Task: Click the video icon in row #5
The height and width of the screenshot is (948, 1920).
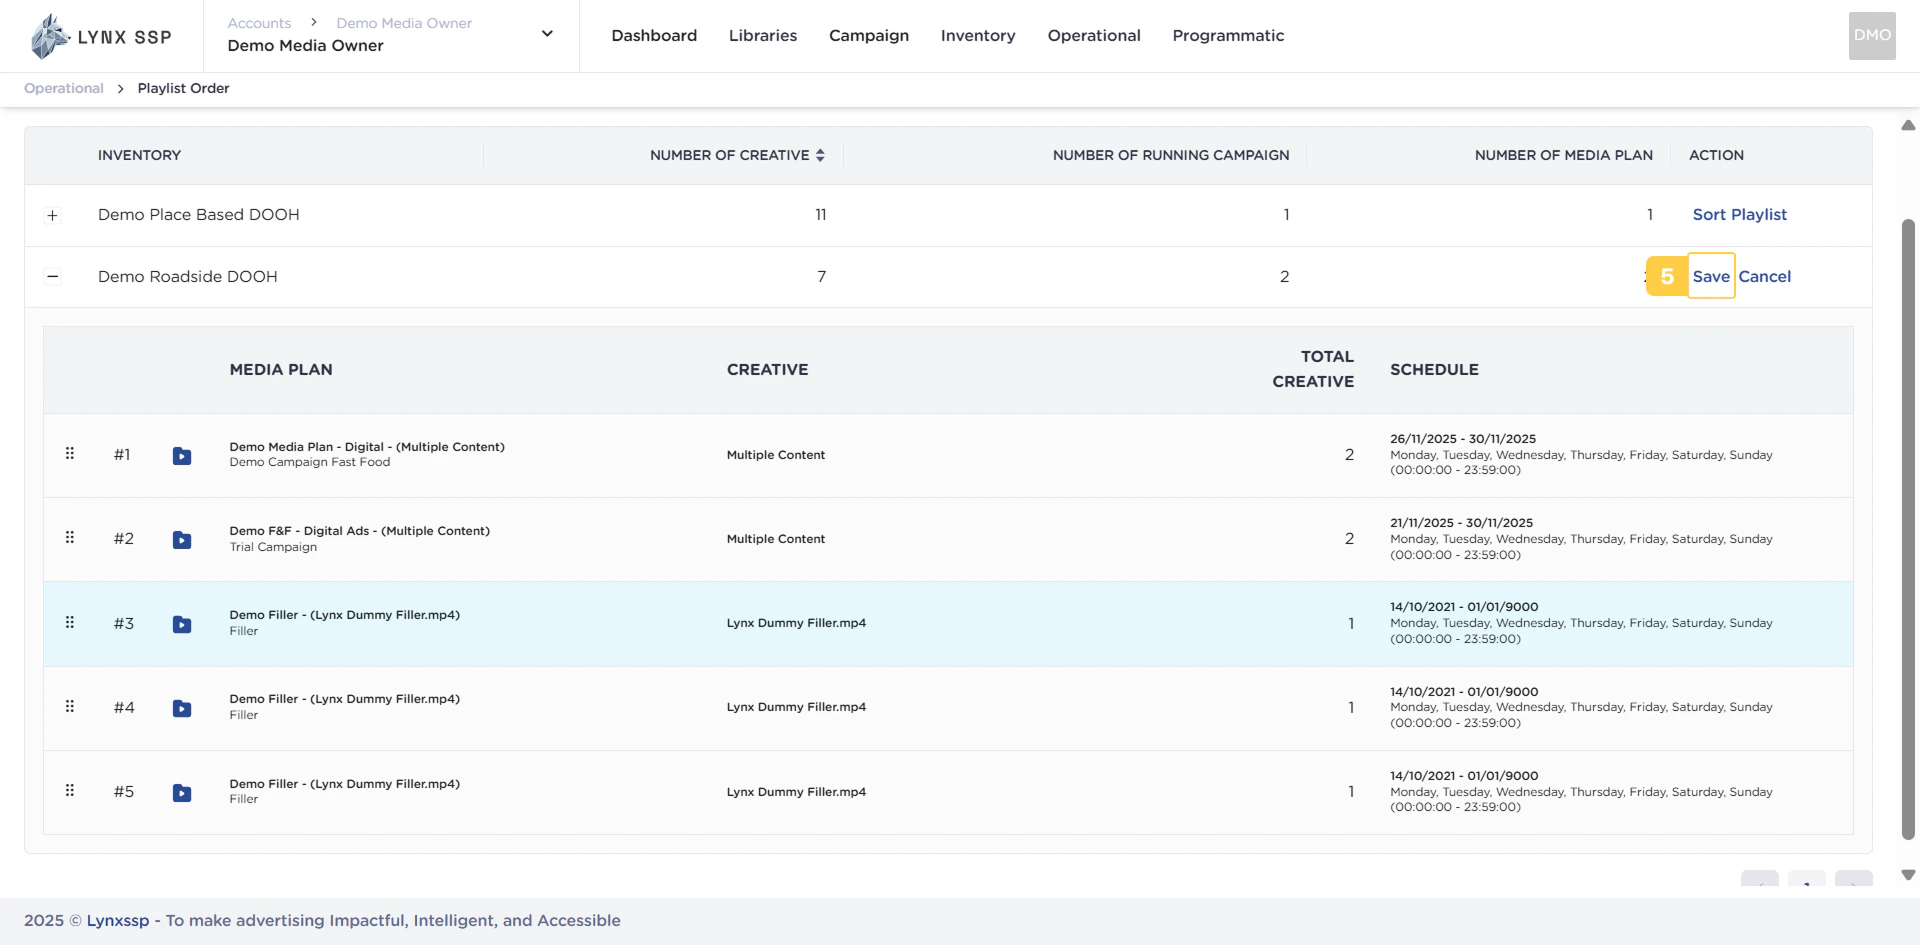Action: [x=182, y=793]
